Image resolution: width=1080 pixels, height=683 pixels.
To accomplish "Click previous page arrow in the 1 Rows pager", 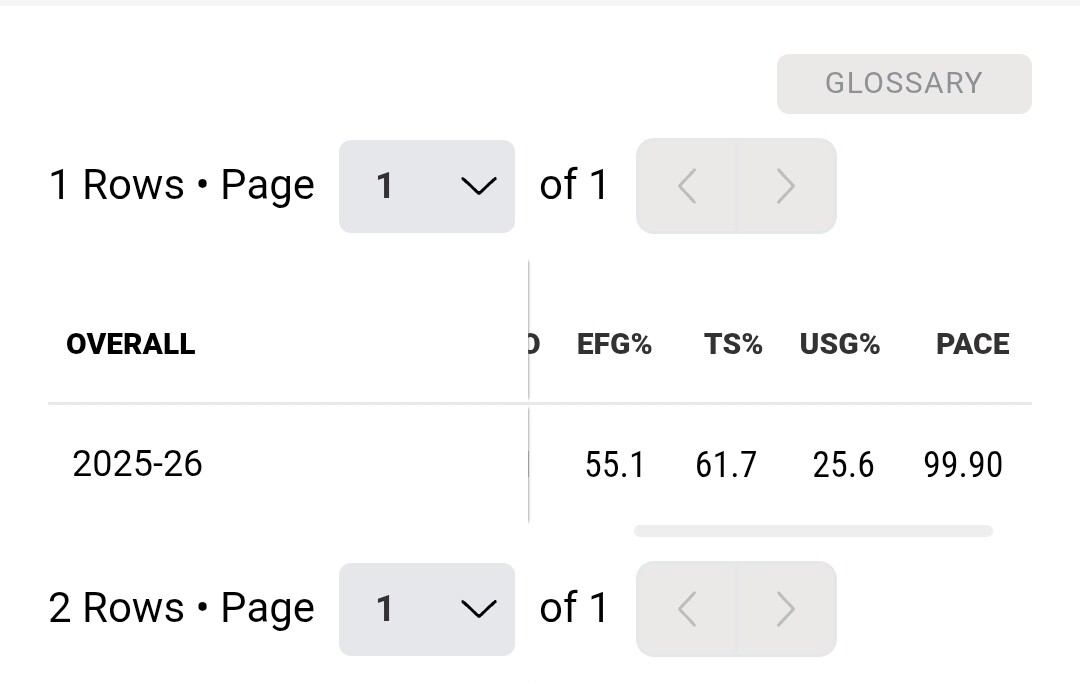I will [687, 186].
